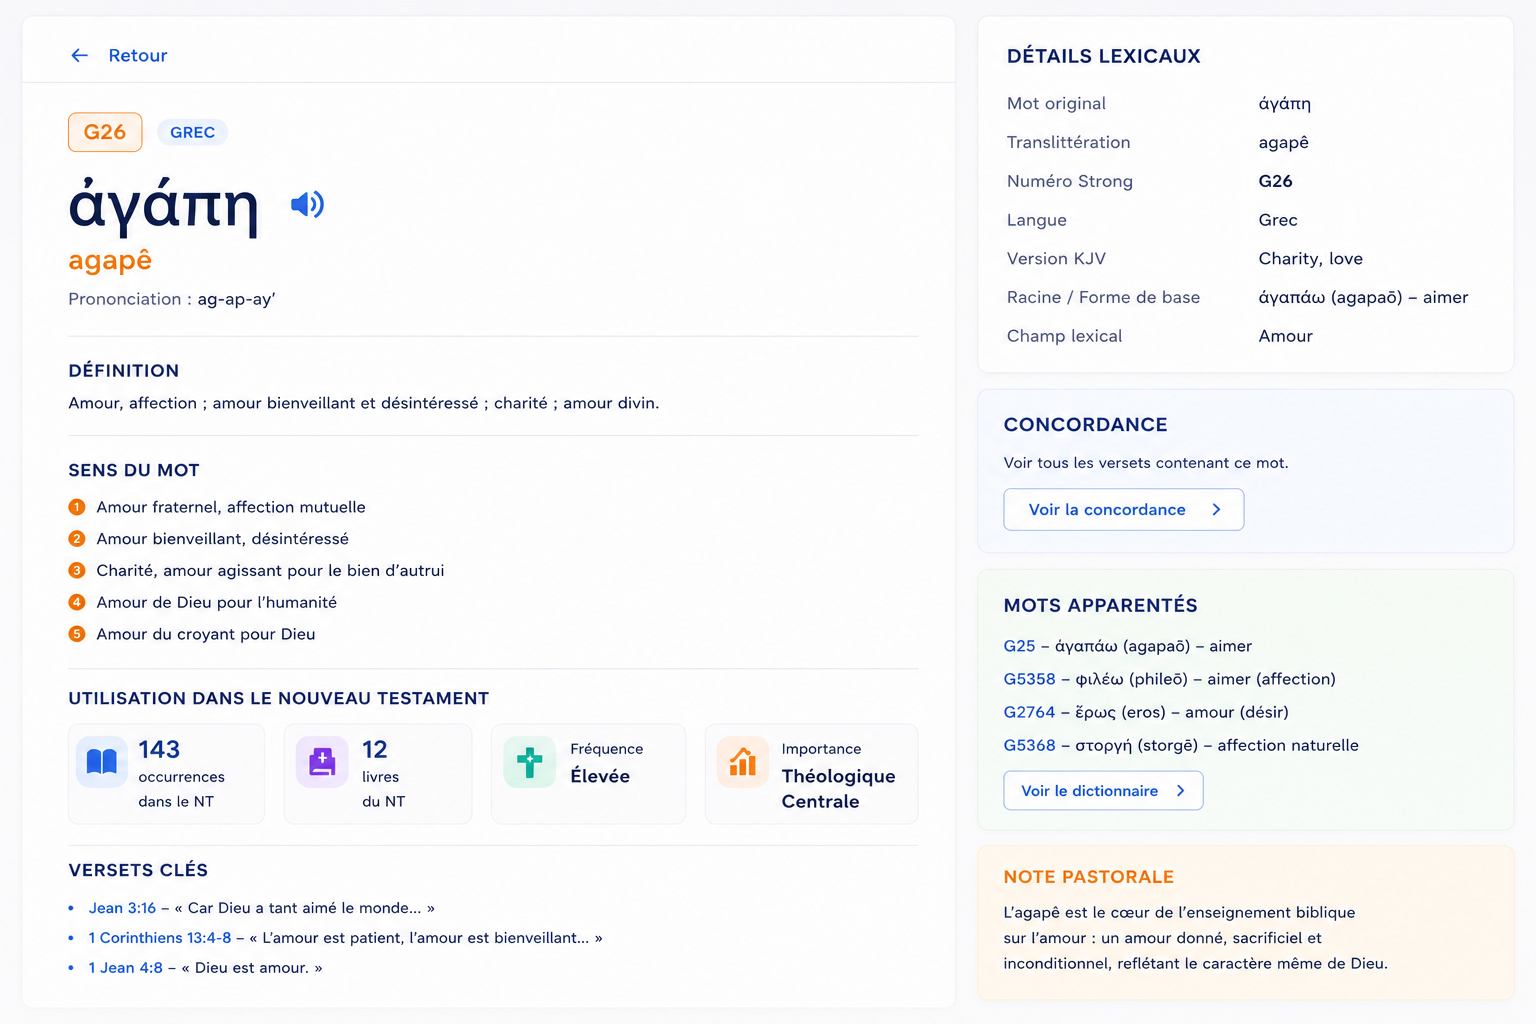
Task: Click 'Charity, love' KJV version value
Action: coord(1310,259)
